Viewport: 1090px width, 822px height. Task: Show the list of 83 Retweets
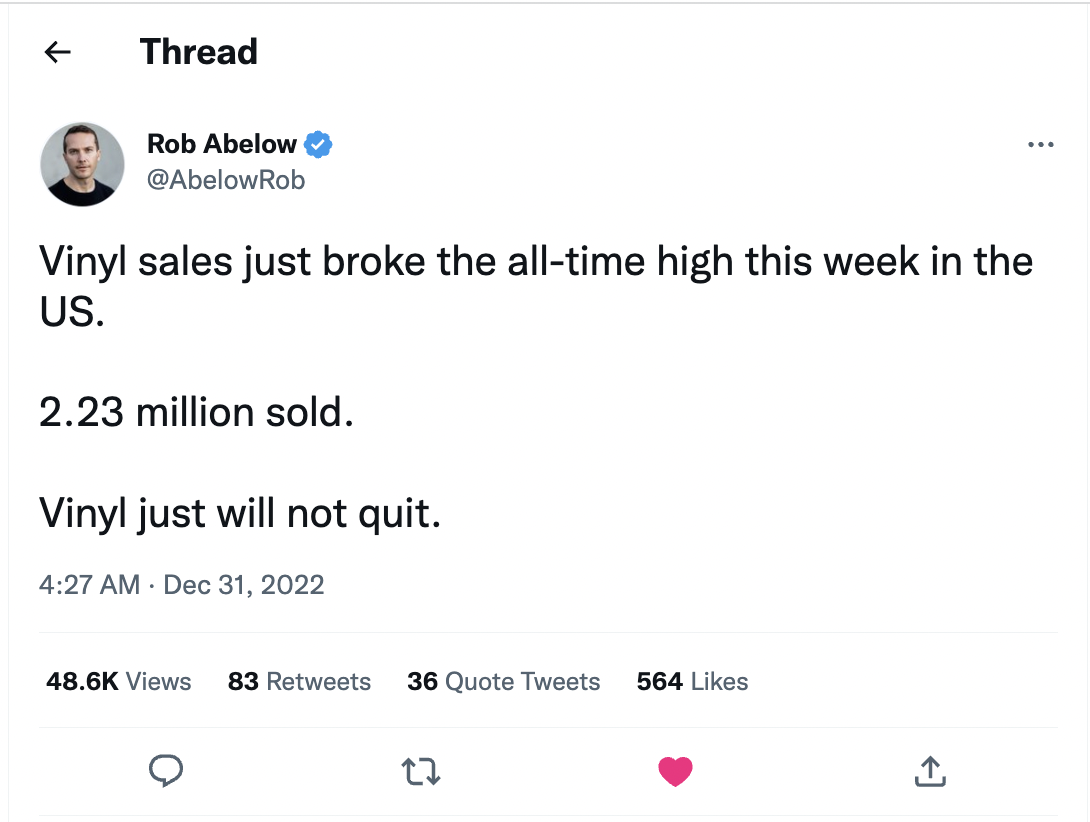299,682
